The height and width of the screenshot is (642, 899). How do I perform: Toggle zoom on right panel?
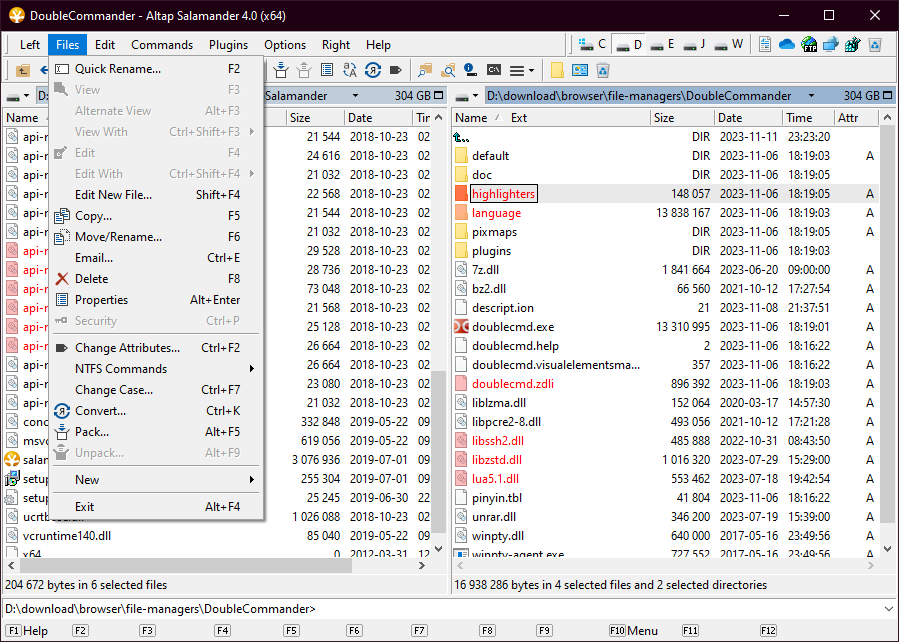pos(887,96)
